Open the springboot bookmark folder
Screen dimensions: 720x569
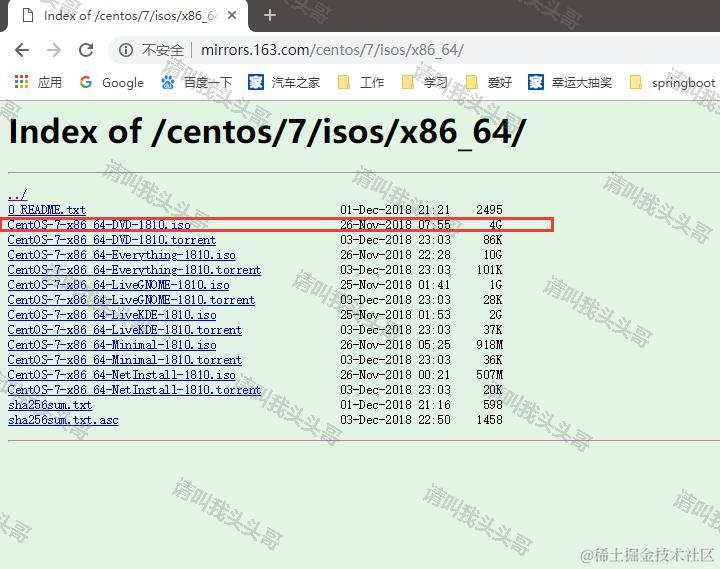coord(672,82)
